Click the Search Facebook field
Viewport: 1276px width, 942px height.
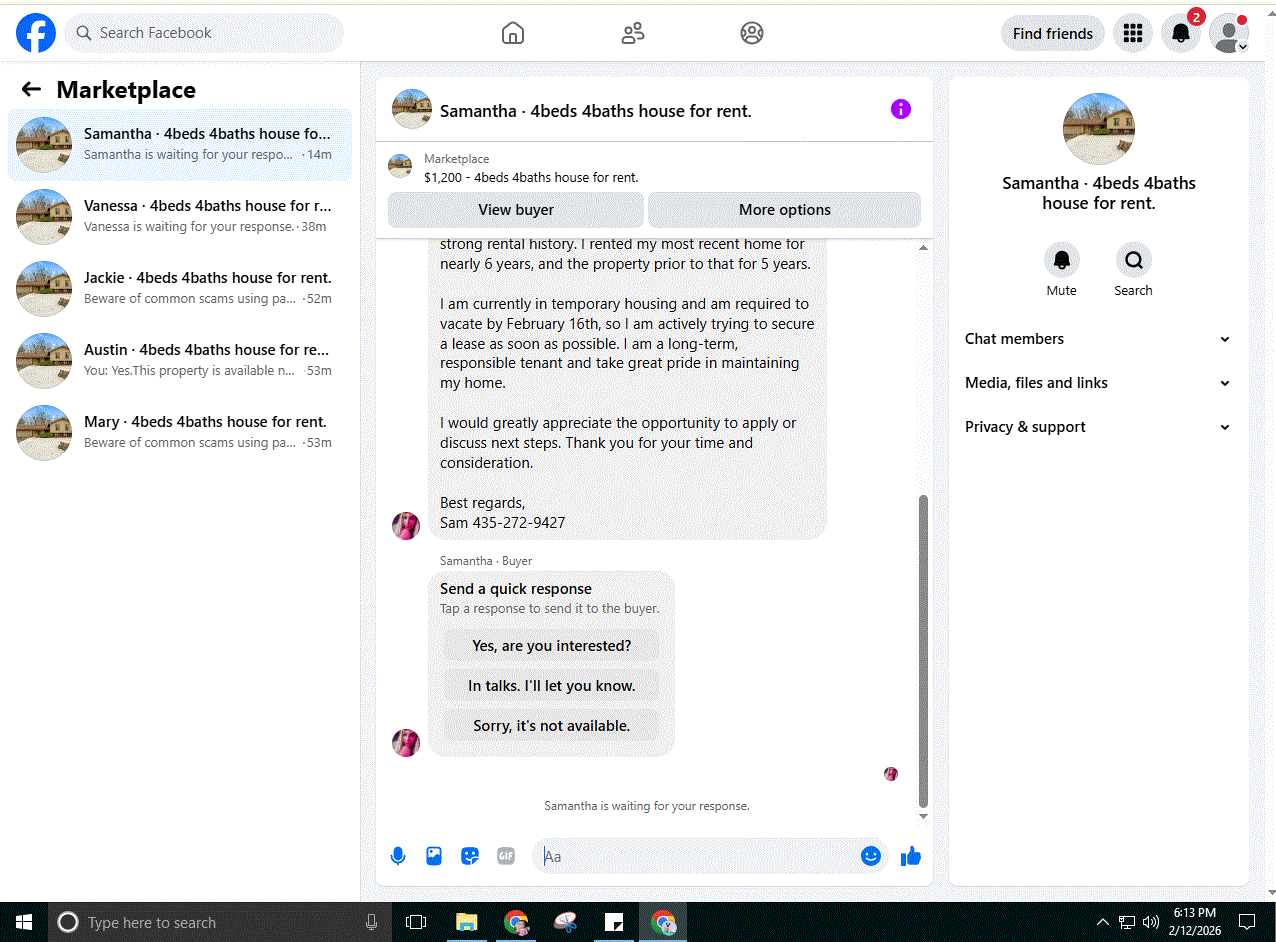[204, 33]
